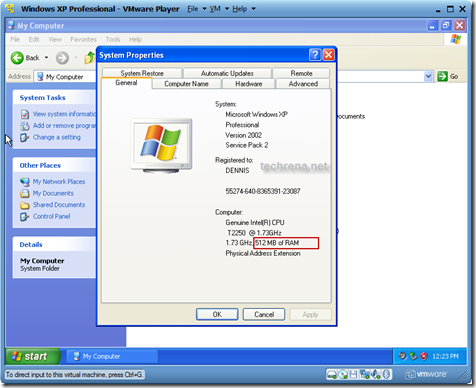Click the OK button
The height and width of the screenshot is (388, 476).
coord(217,314)
